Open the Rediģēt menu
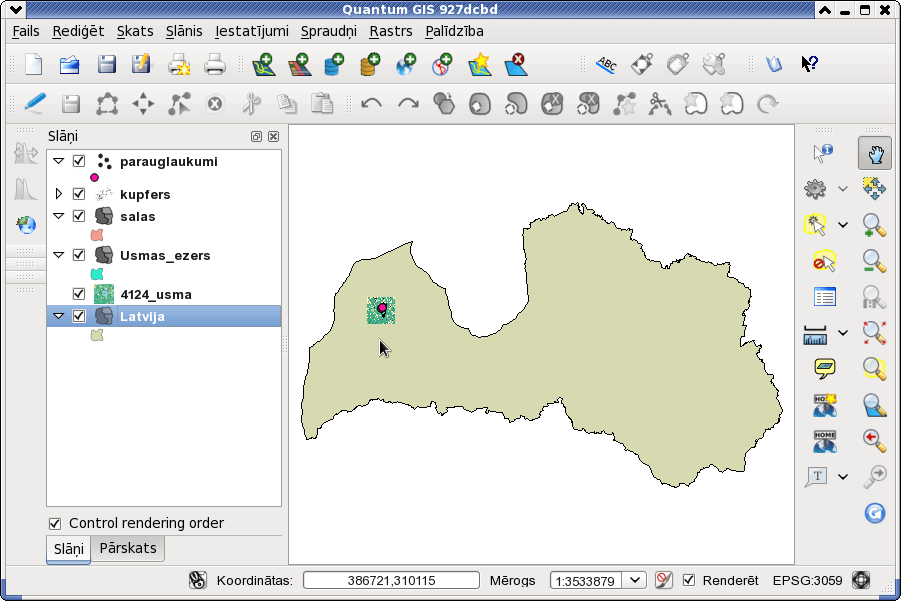The image size is (901, 601). pos(78,31)
